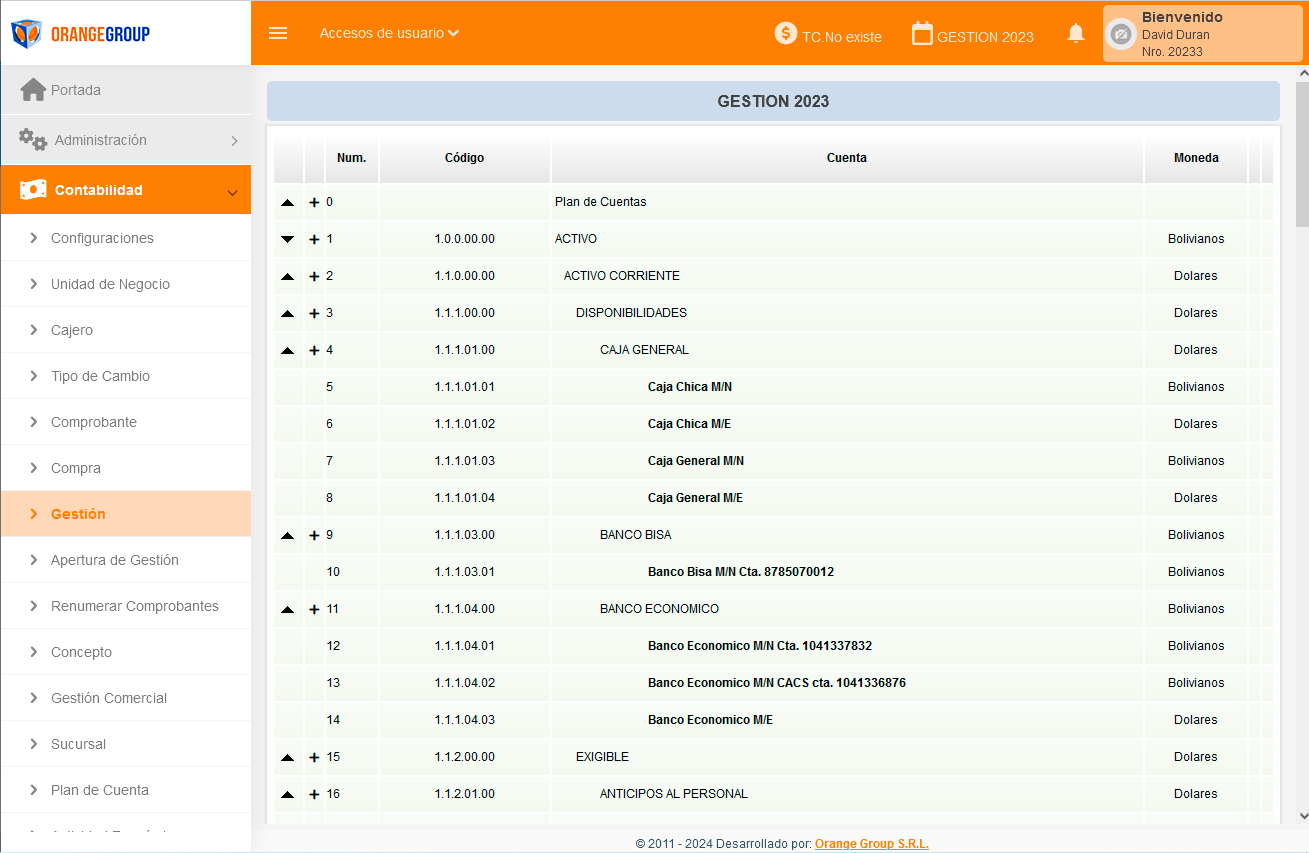Click the hamburger menu icon
This screenshot has width=1309, height=853.
(278, 33)
